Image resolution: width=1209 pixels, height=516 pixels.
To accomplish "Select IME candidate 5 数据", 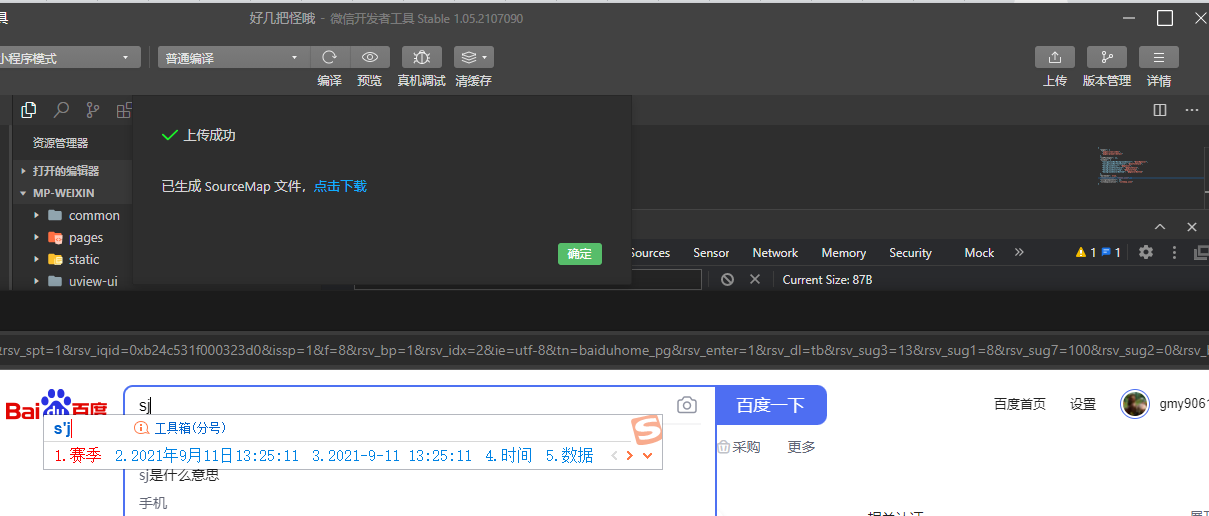I will 569,456.
